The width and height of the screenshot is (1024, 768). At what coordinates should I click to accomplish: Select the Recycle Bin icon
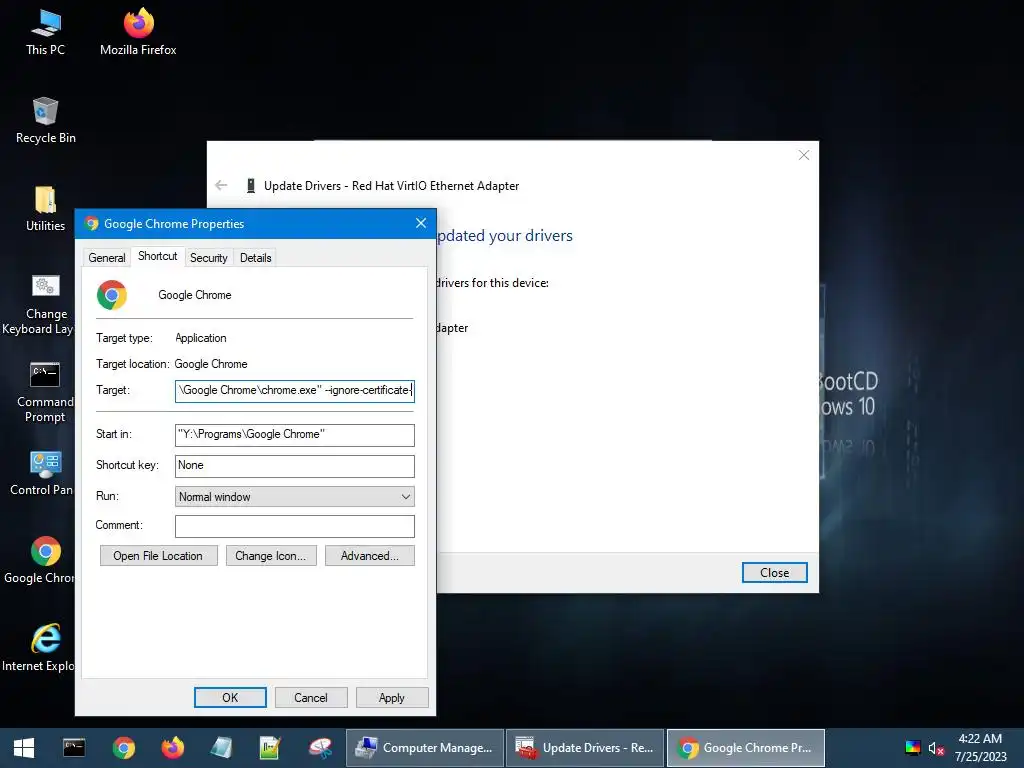point(45,121)
